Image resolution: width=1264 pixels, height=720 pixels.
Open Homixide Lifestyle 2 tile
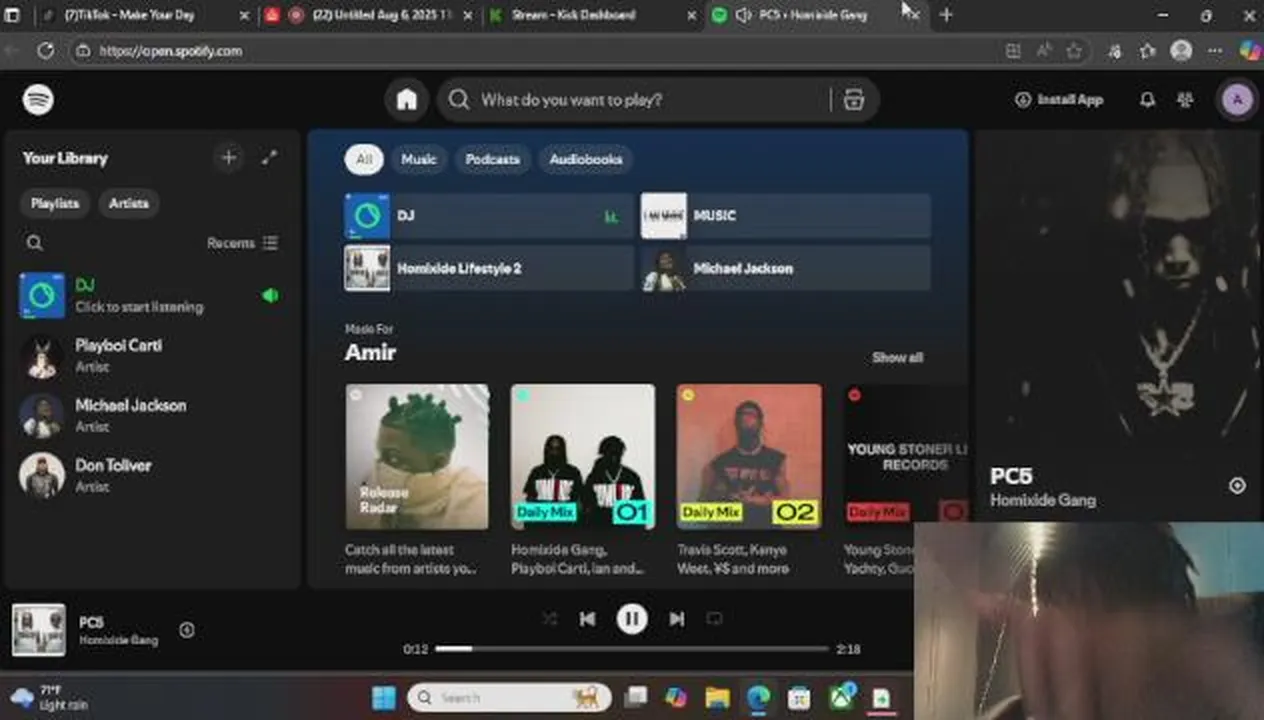point(489,268)
